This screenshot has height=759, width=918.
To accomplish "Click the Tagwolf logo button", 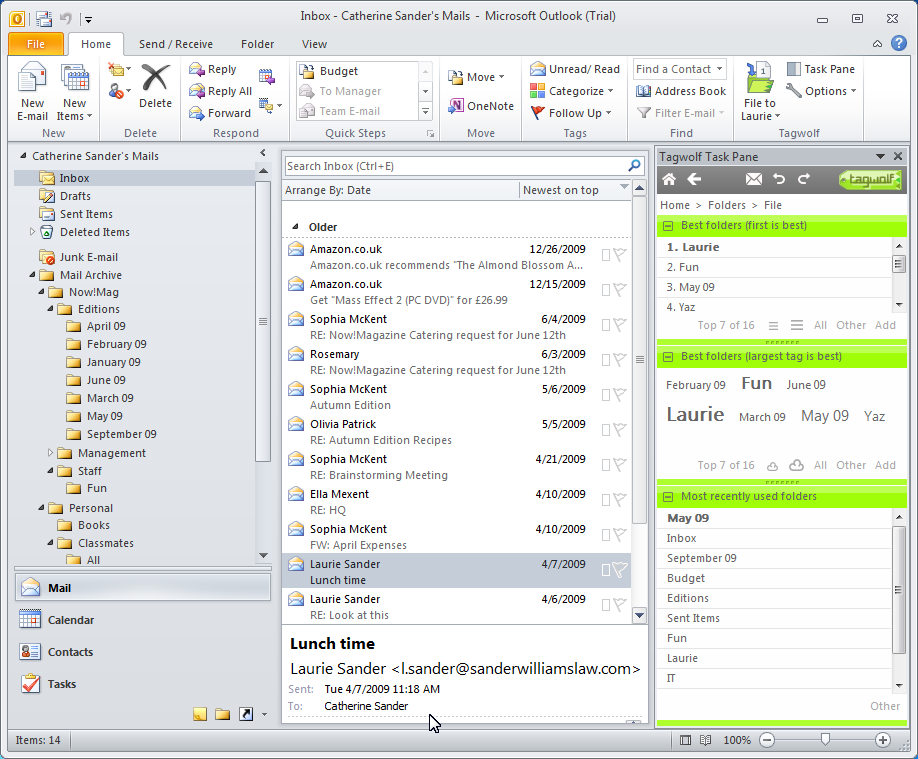I will [x=869, y=179].
